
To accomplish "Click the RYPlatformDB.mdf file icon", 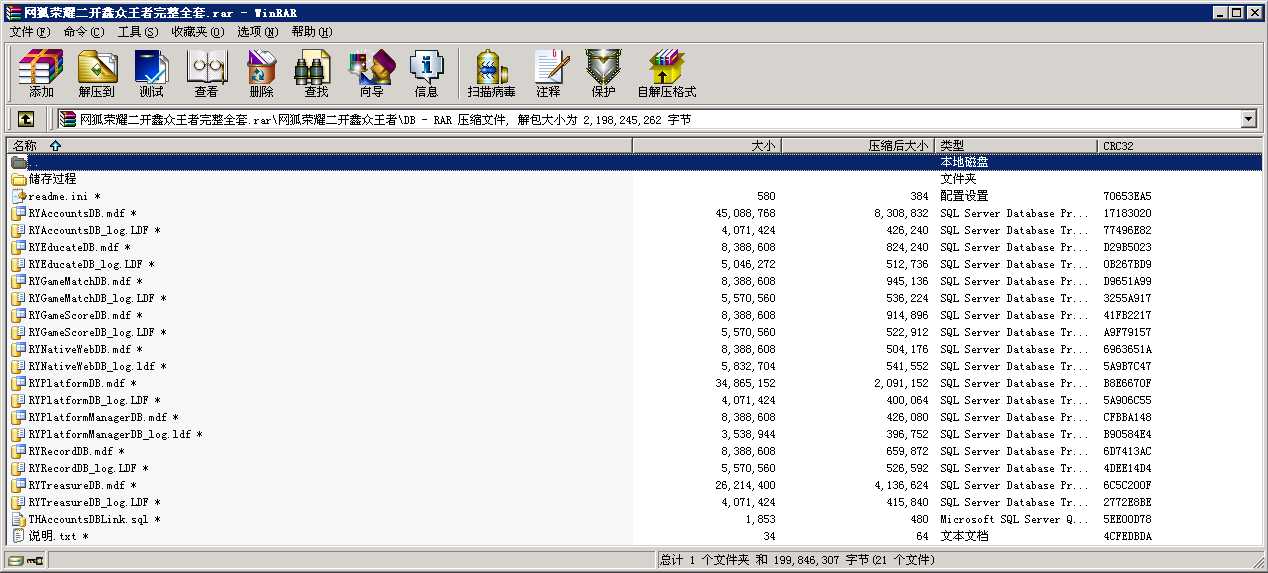I will [x=19, y=383].
